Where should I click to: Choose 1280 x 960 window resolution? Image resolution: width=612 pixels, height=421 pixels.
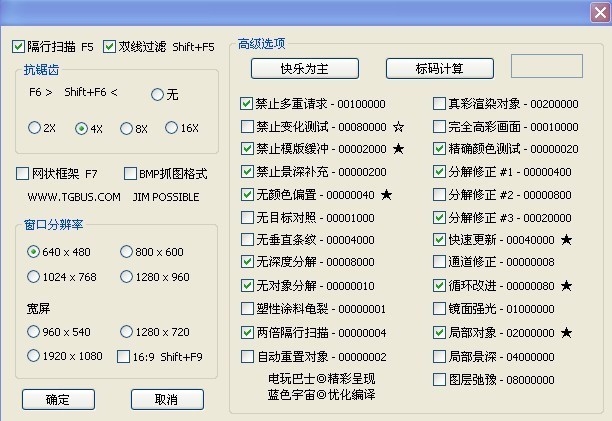tap(126, 277)
